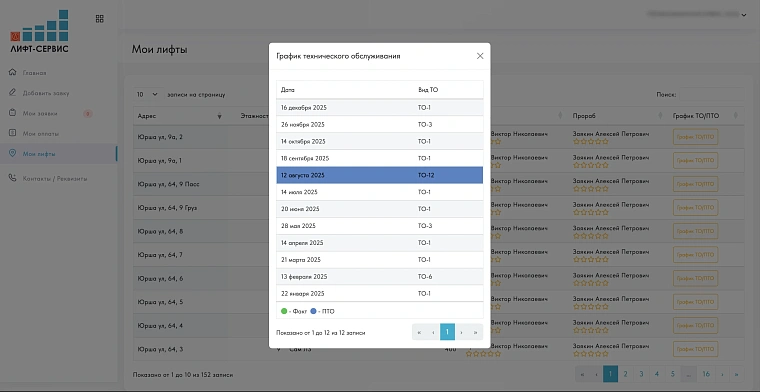Open Мои оплаты in the sidebar

point(41,133)
